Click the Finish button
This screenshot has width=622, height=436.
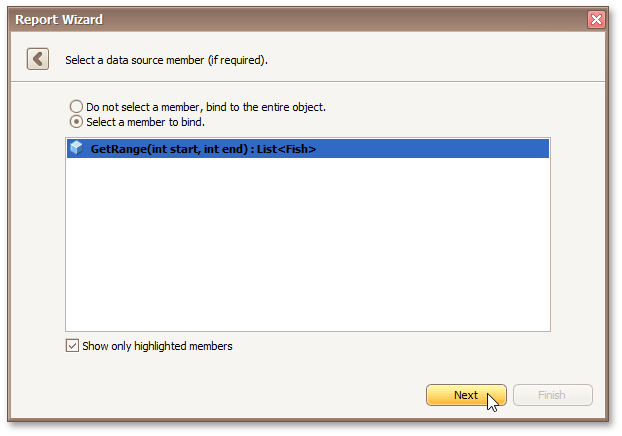click(552, 395)
